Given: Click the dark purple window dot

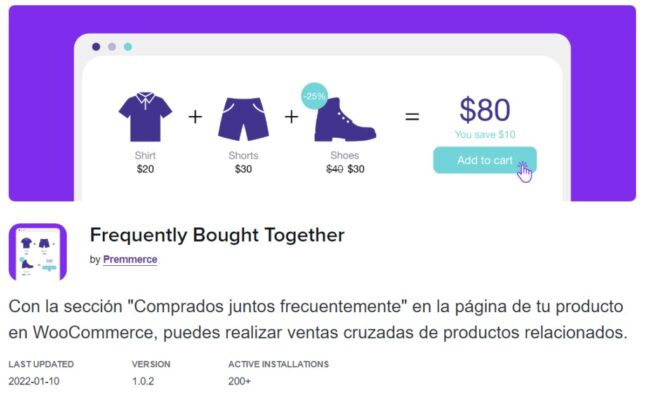Looking at the screenshot, I should (96, 47).
